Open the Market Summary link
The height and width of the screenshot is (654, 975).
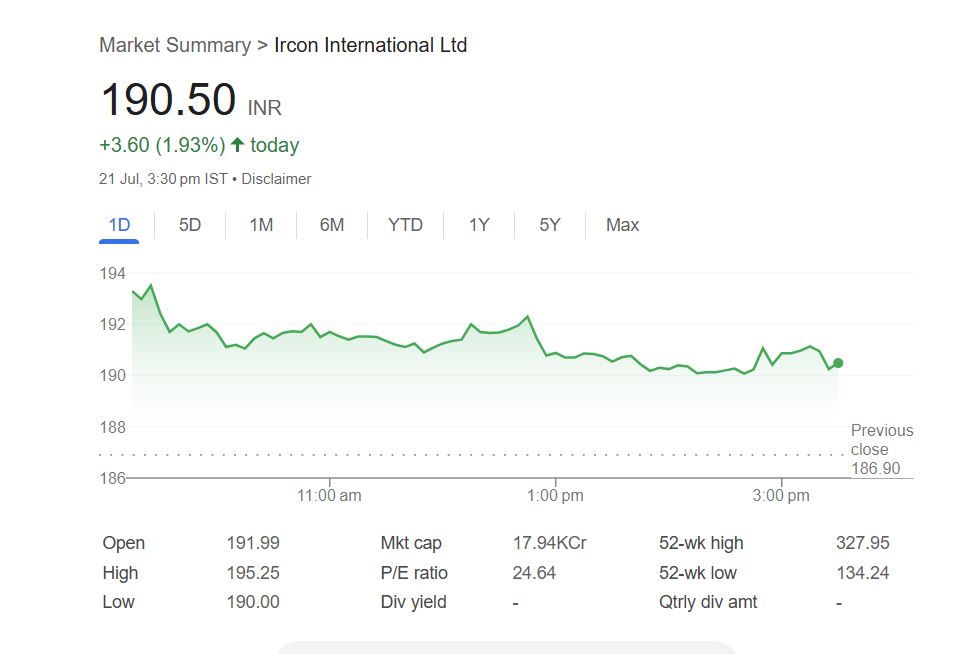pos(175,45)
